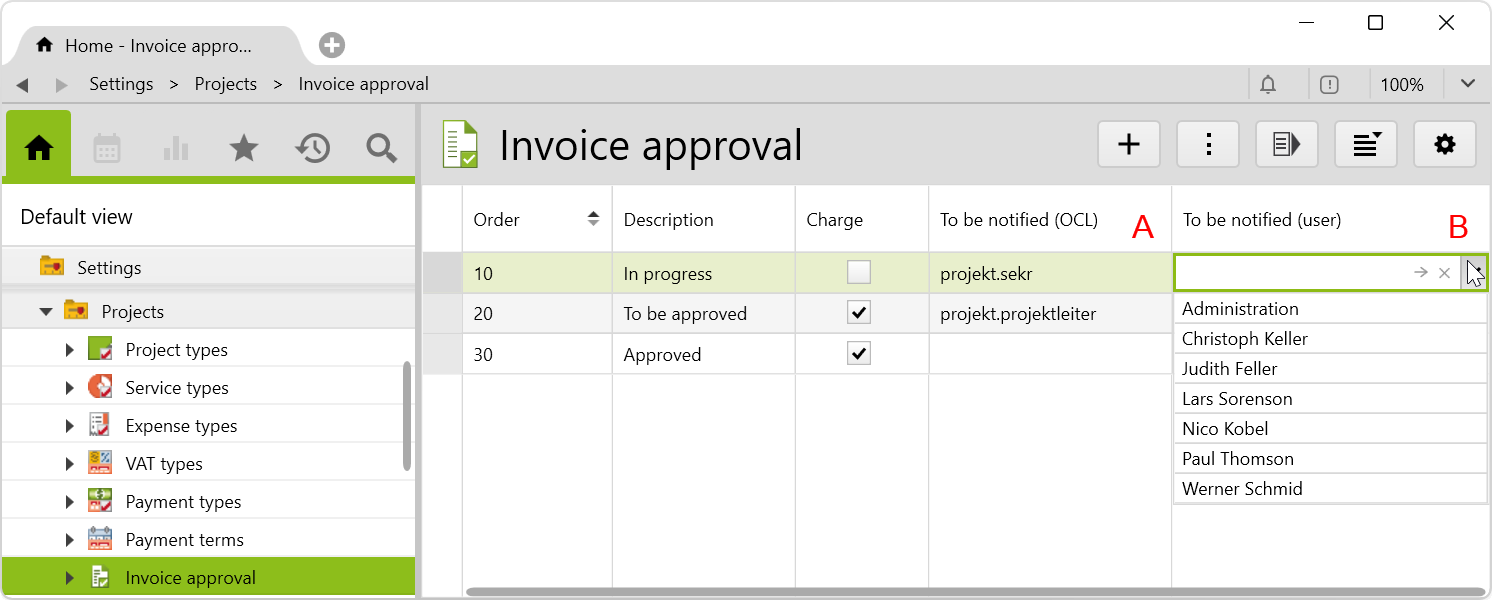Image resolution: width=1492 pixels, height=600 pixels.
Task: Click the Projects breadcrumb link
Action: (225, 84)
